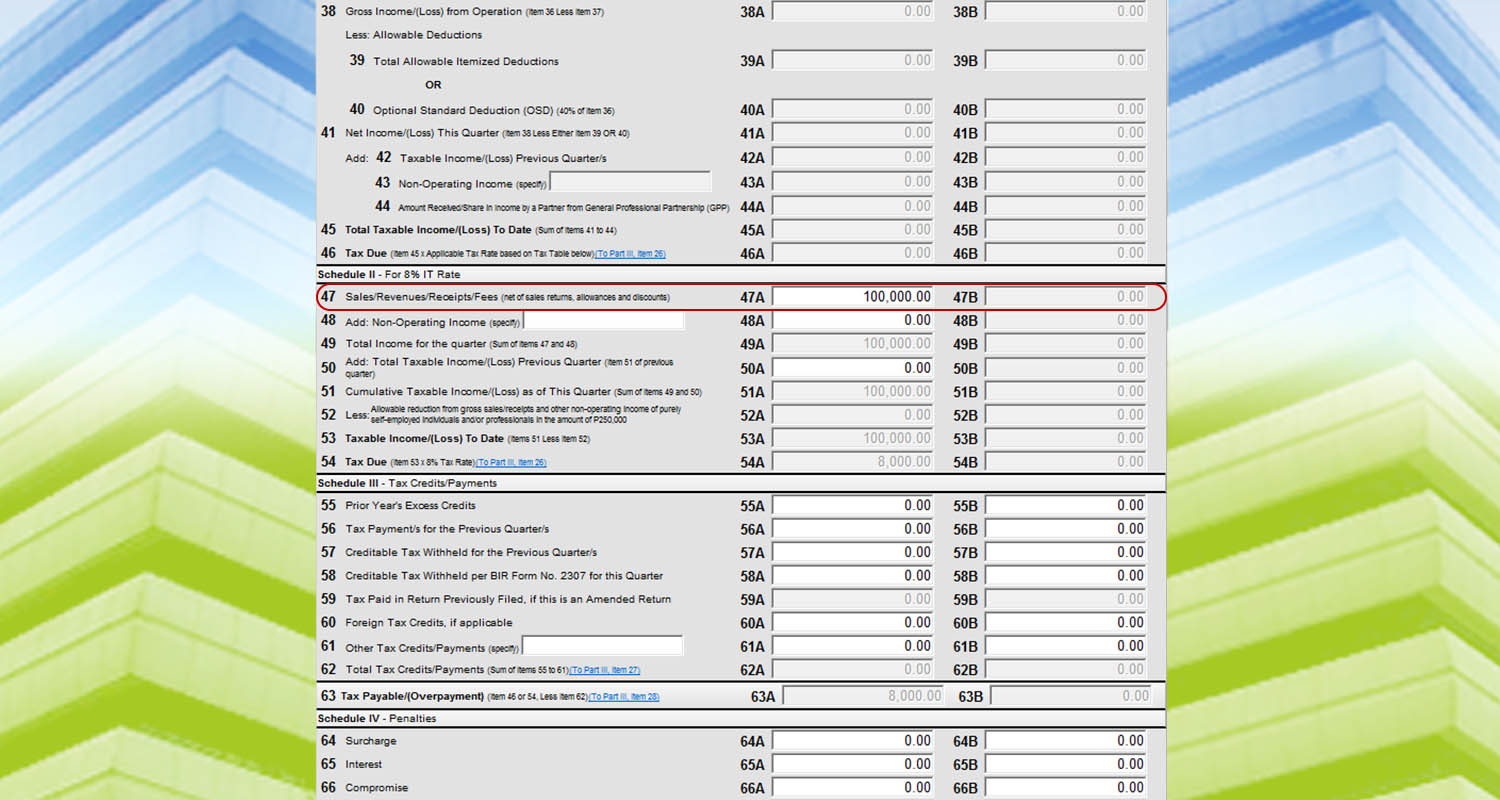Click the 60B Foreign Tax Credits field

coord(1066,623)
